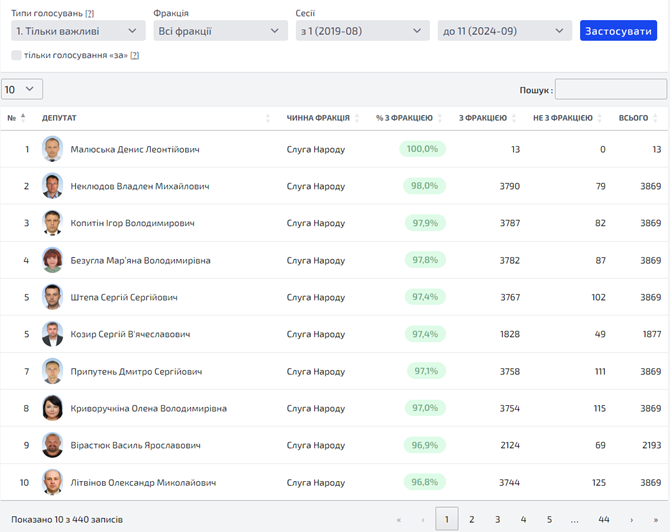670x532 pixels.
Task: Sort by 'З ФРАКЦІЄЮ' column
Action: (488, 118)
